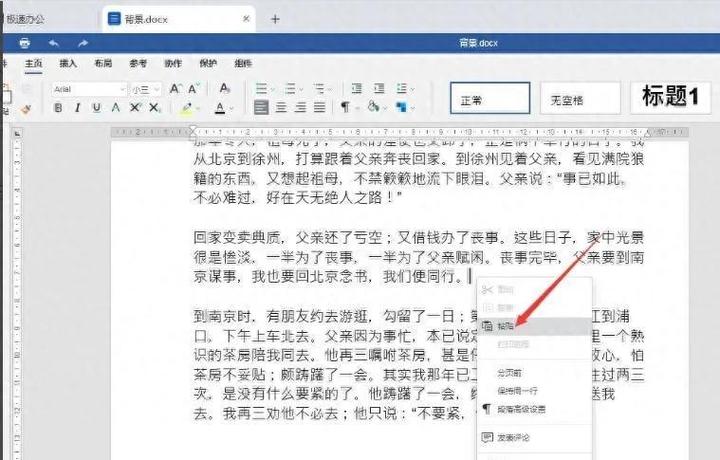This screenshot has height=460, width=720.
Task: Toggle bold formatting
Action: 57,108
